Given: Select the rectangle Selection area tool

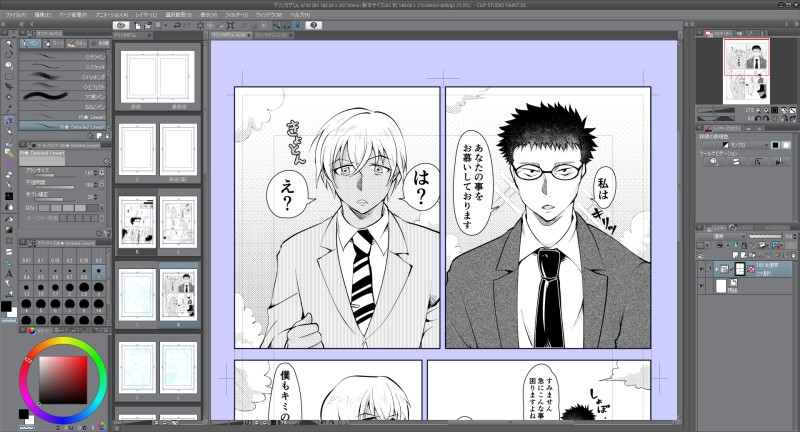Looking at the screenshot, I should [9, 77].
